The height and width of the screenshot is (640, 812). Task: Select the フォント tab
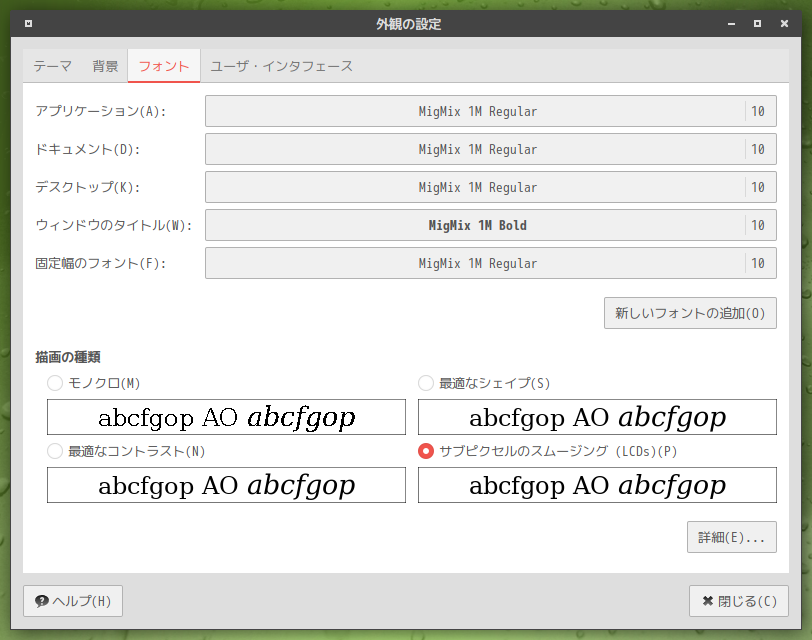(x=164, y=66)
